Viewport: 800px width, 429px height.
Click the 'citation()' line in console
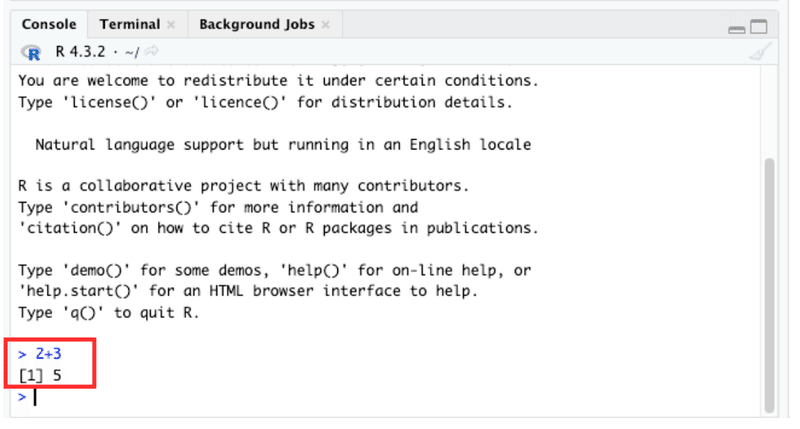(x=278, y=228)
